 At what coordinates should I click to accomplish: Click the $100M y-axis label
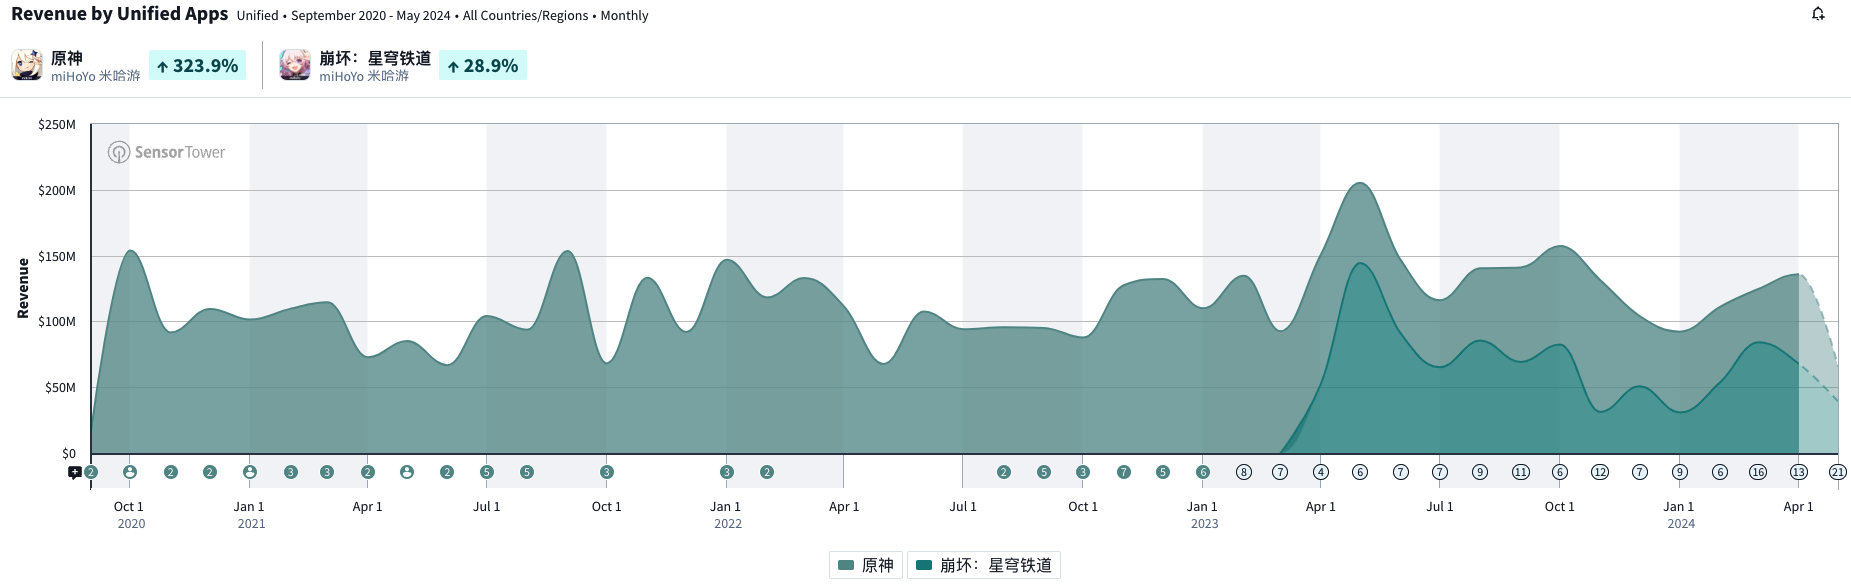[x=57, y=322]
